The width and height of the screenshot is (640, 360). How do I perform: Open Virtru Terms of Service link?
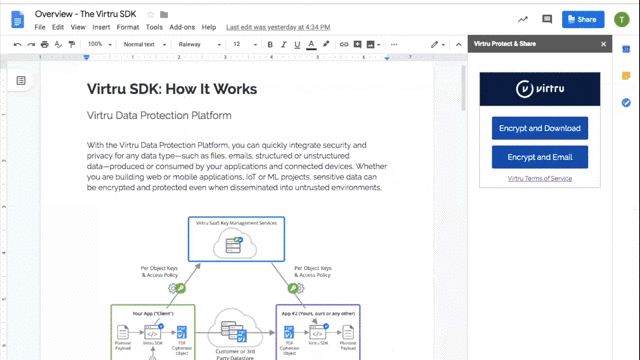pyautogui.click(x=540, y=178)
